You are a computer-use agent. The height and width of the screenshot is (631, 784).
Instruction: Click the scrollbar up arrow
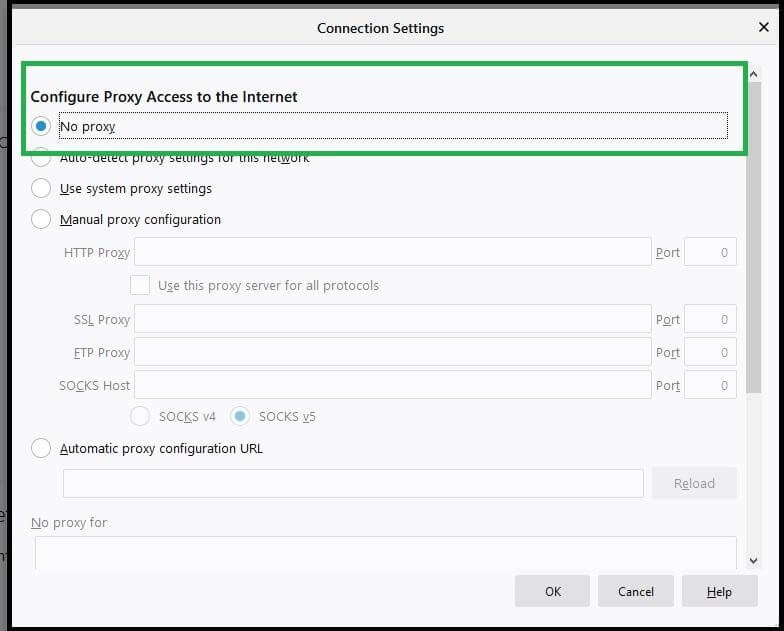(x=754, y=74)
